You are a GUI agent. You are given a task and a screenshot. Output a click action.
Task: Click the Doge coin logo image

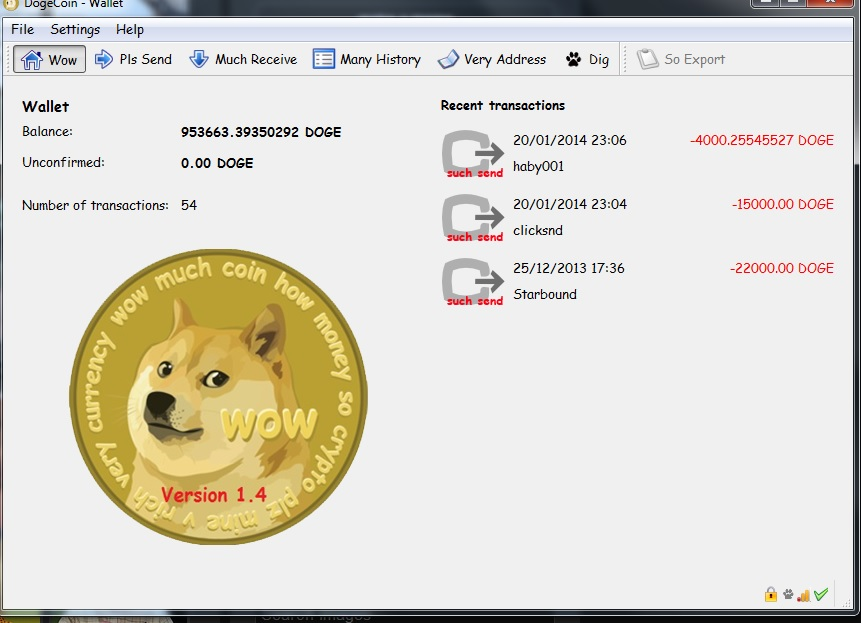(x=219, y=397)
